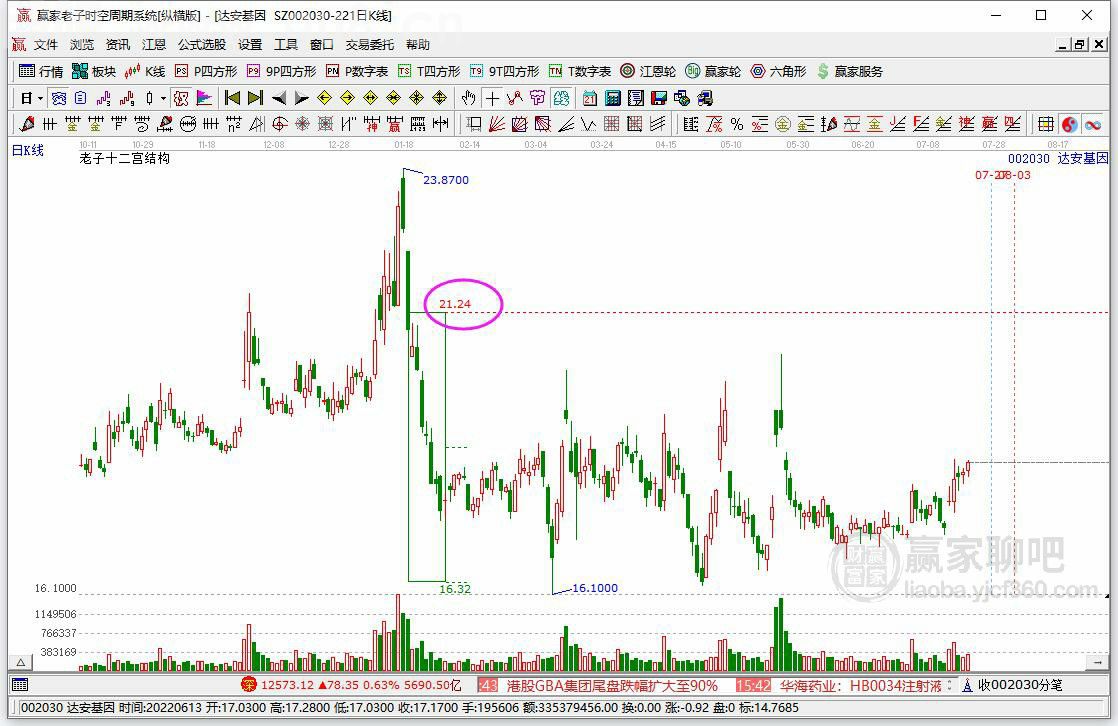Viewport: 1118px width, 726px height.
Task: Open the 公式选股 menu
Action: point(202,45)
